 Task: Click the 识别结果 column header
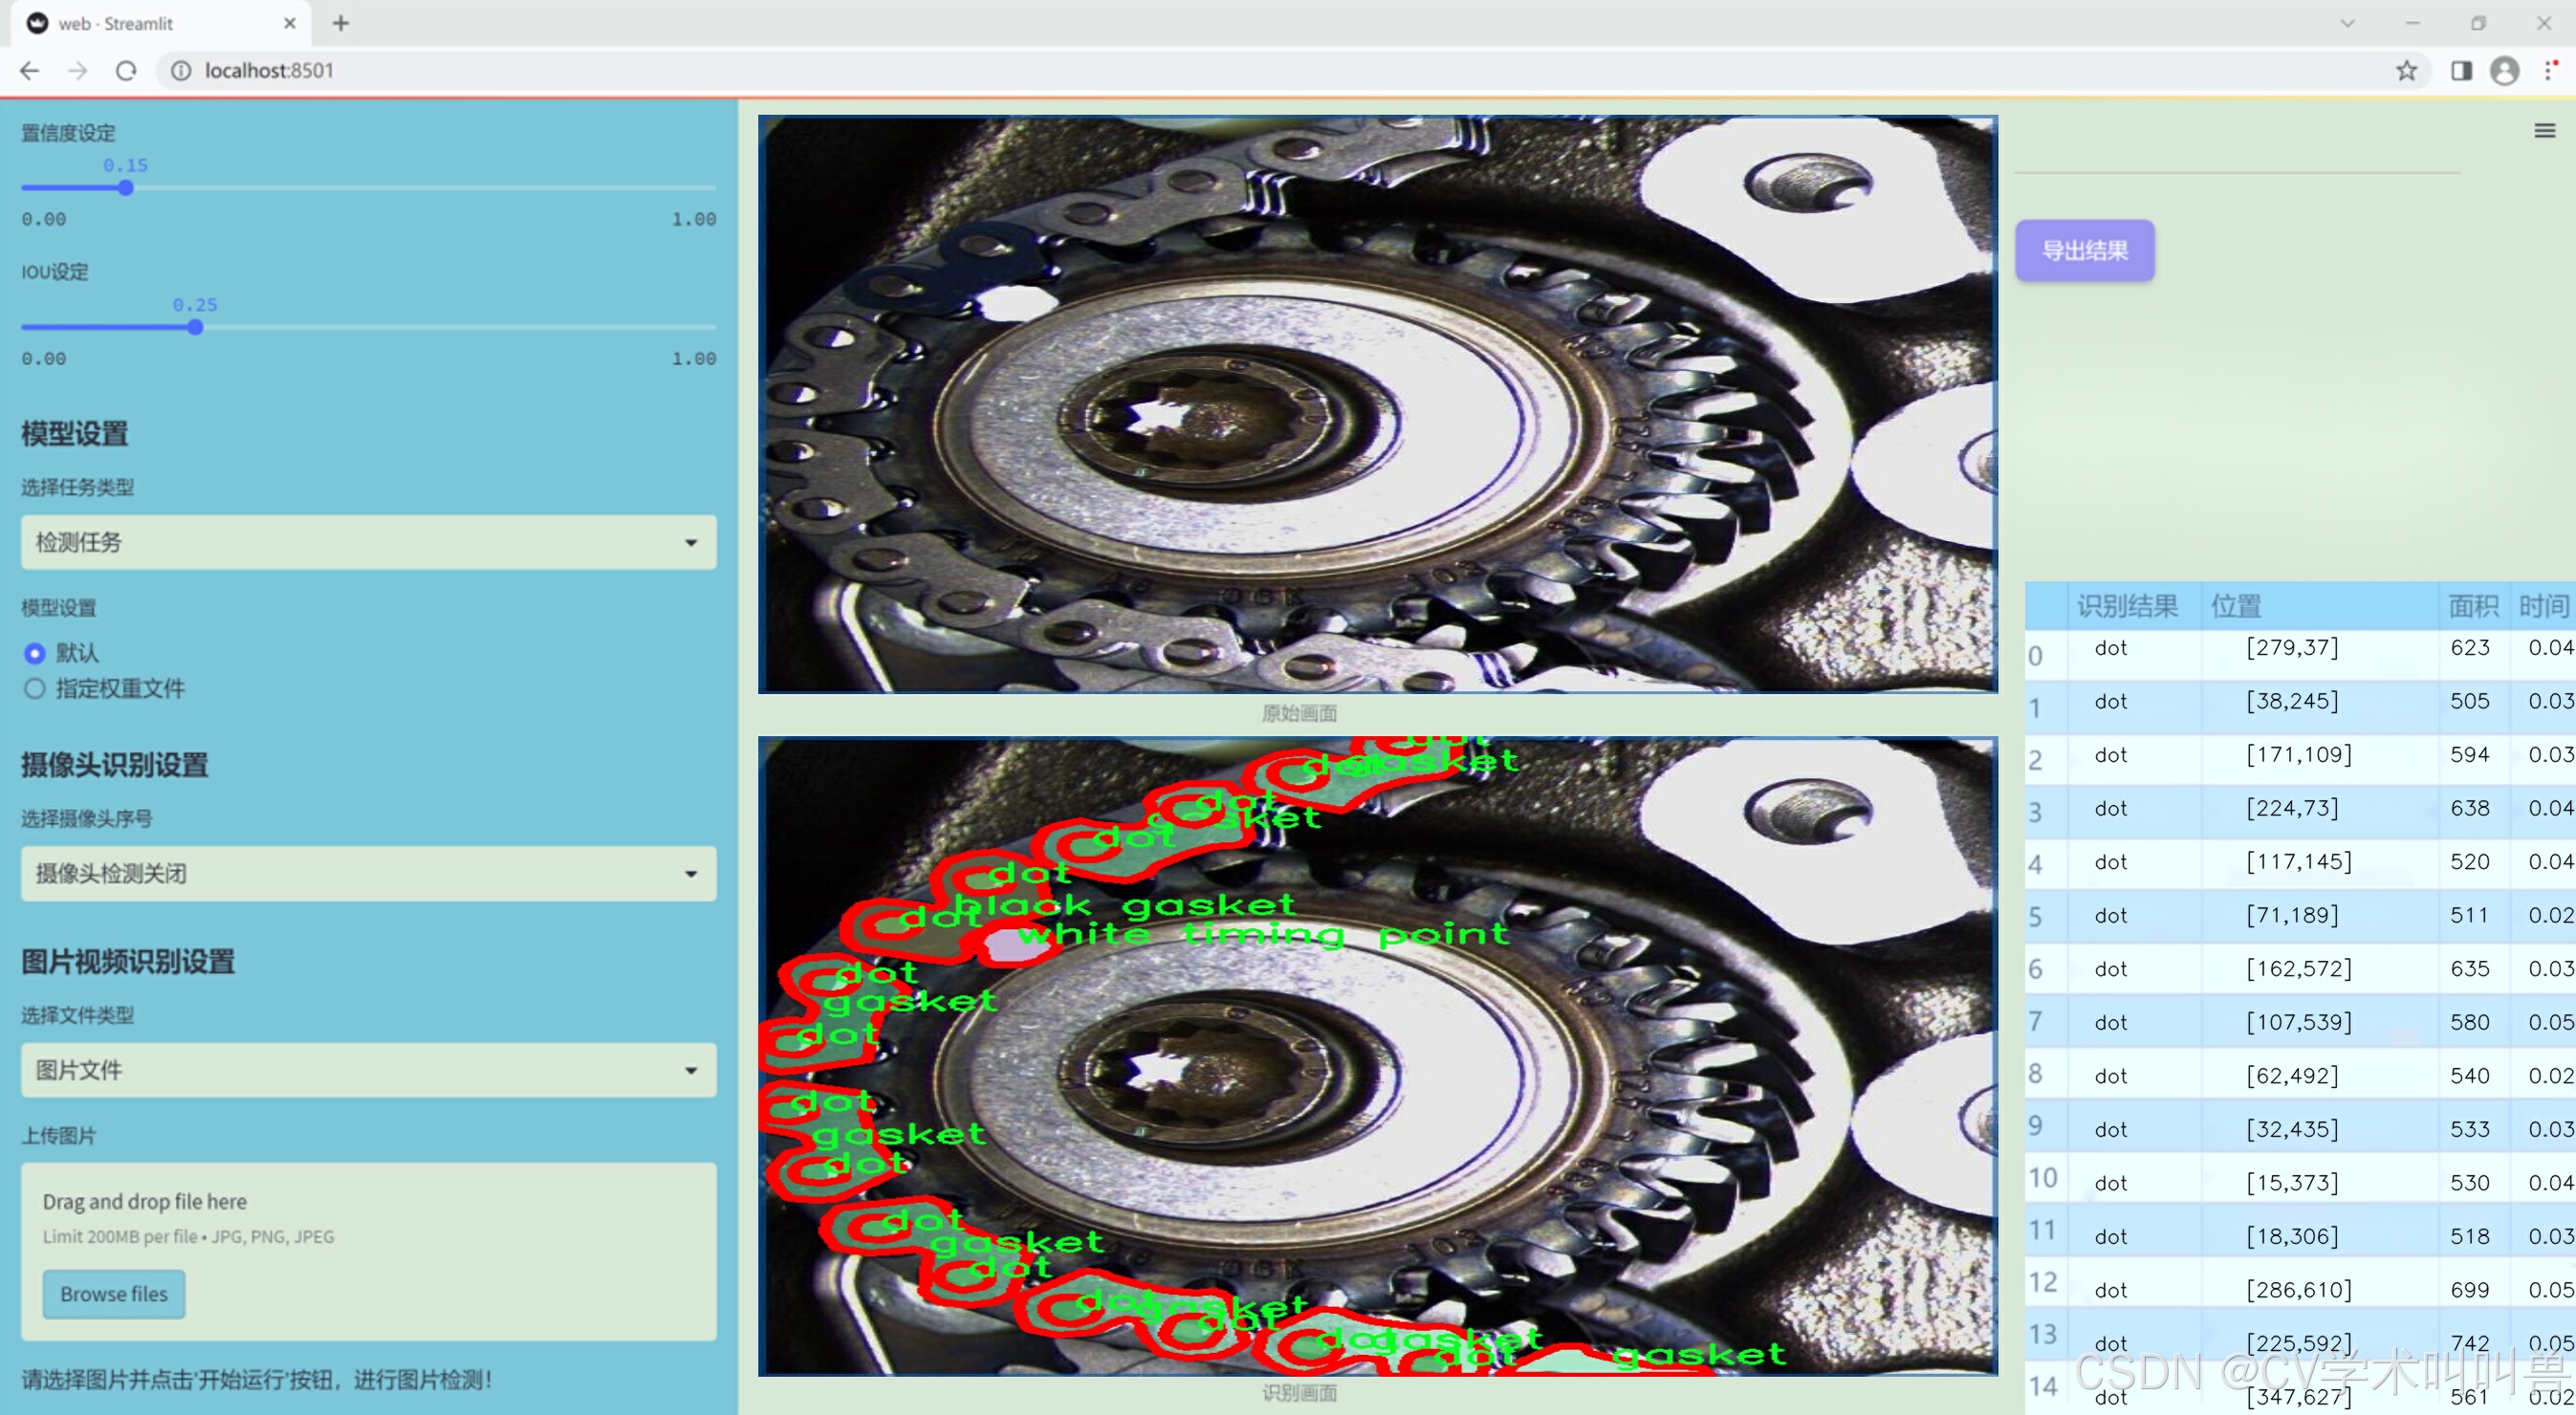coord(2126,606)
